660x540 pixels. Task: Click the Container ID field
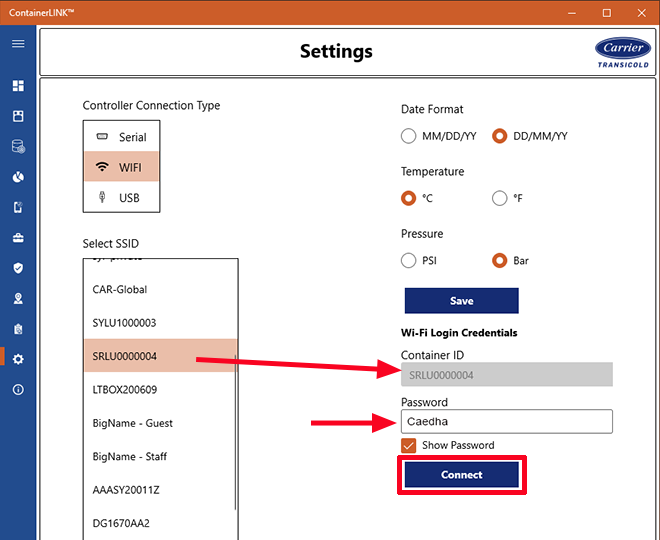pyautogui.click(x=506, y=375)
